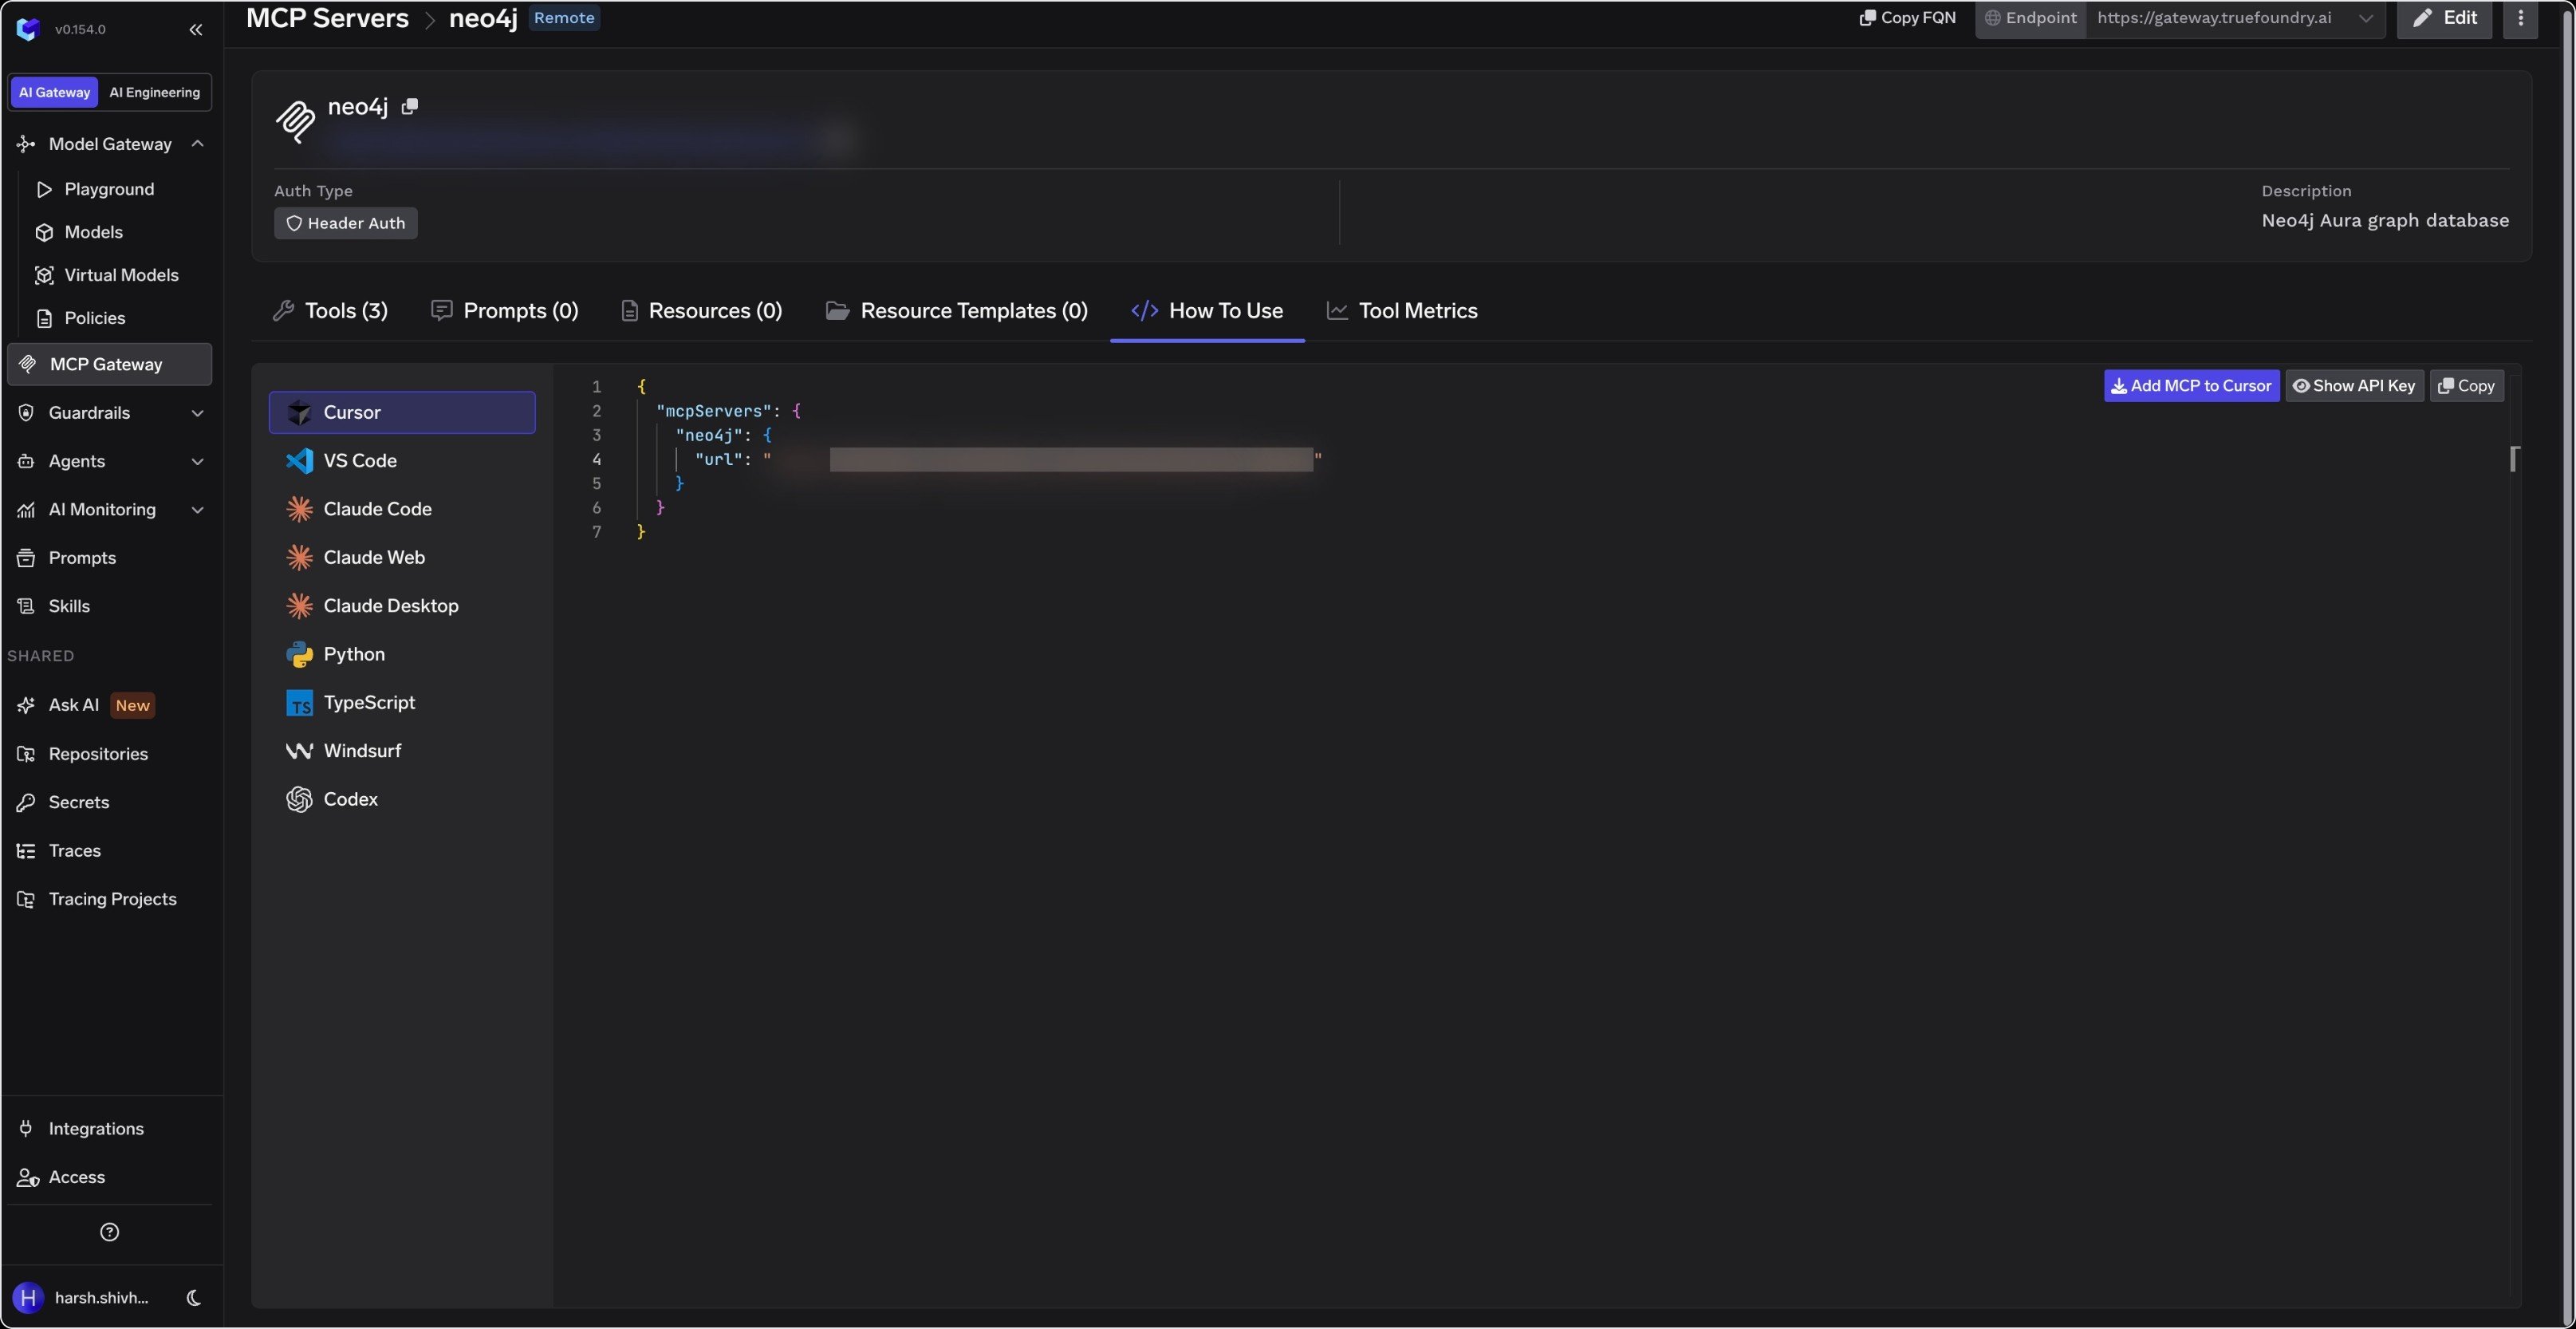Select Python usage option
2576x1329 pixels.
pos(402,654)
